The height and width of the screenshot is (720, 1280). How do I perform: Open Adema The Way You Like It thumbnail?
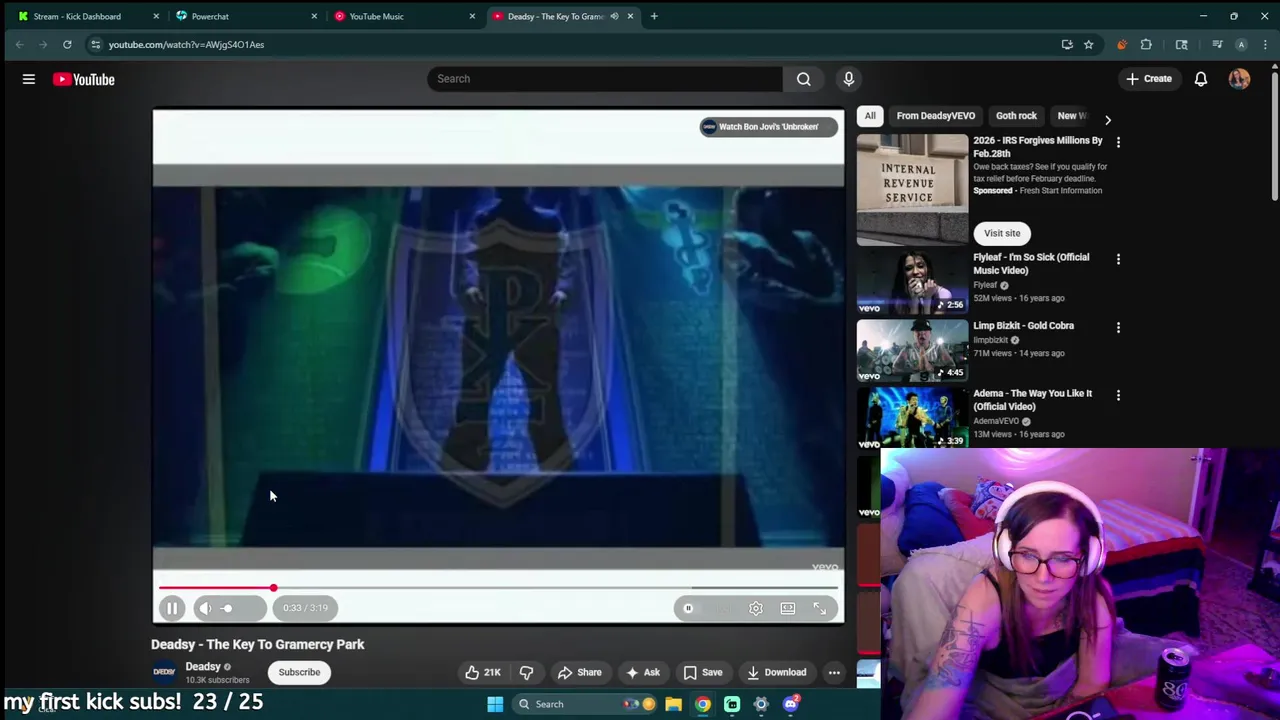[912, 418]
